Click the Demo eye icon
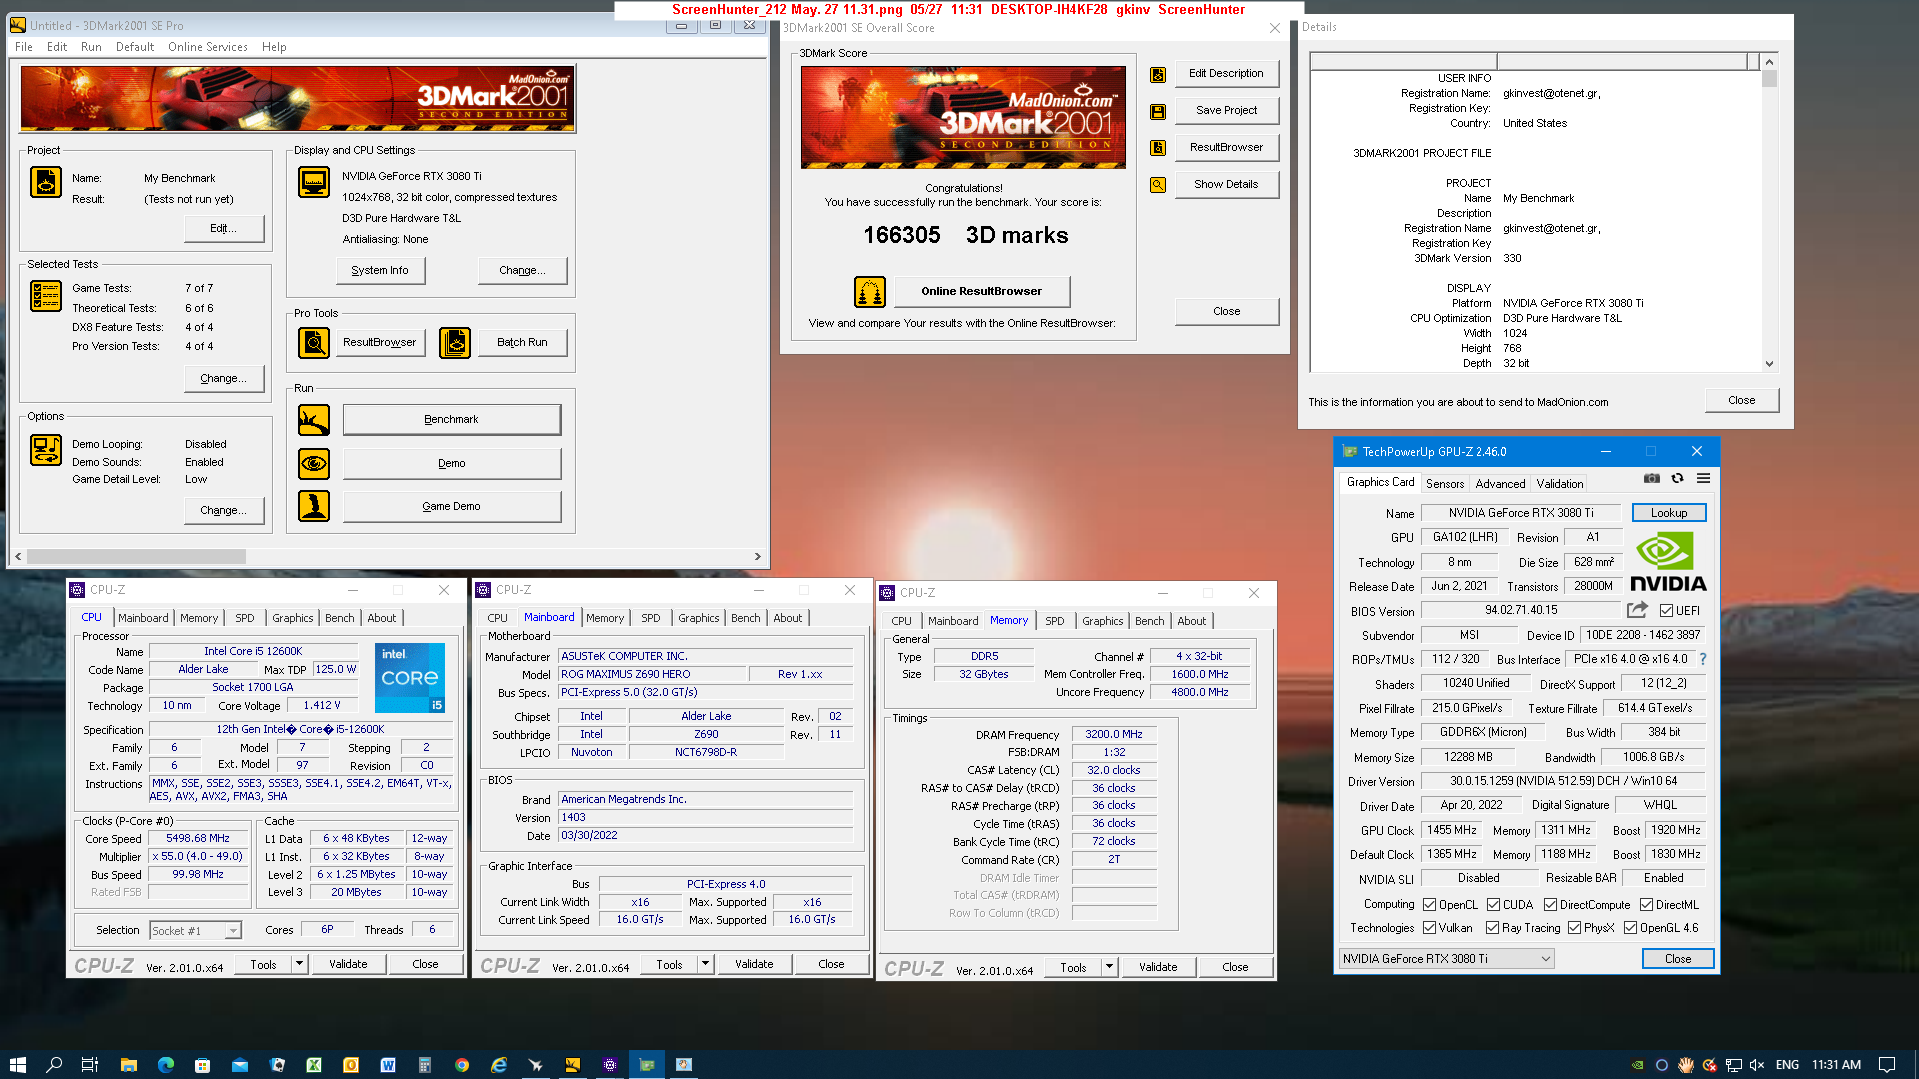Image resolution: width=1919 pixels, height=1079 pixels. click(x=314, y=464)
